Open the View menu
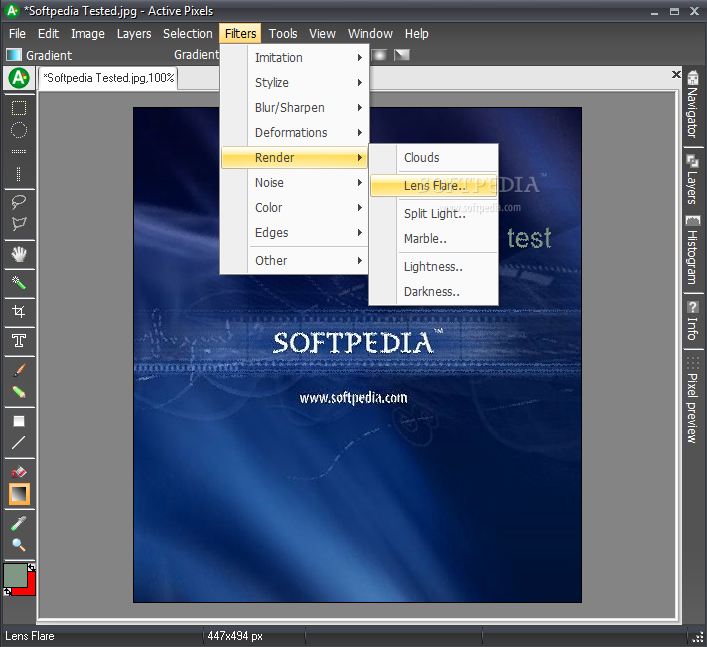The image size is (707, 647). tap(322, 34)
